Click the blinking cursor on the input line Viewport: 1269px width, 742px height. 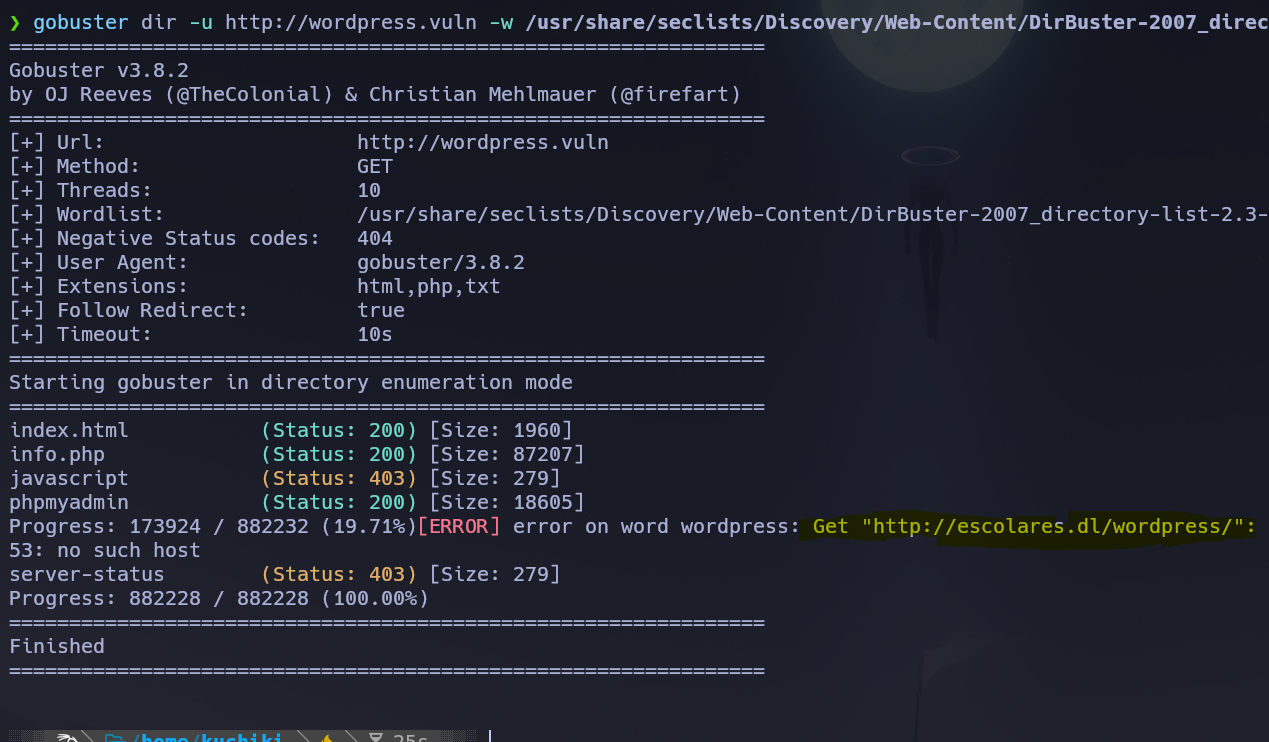click(x=489, y=736)
